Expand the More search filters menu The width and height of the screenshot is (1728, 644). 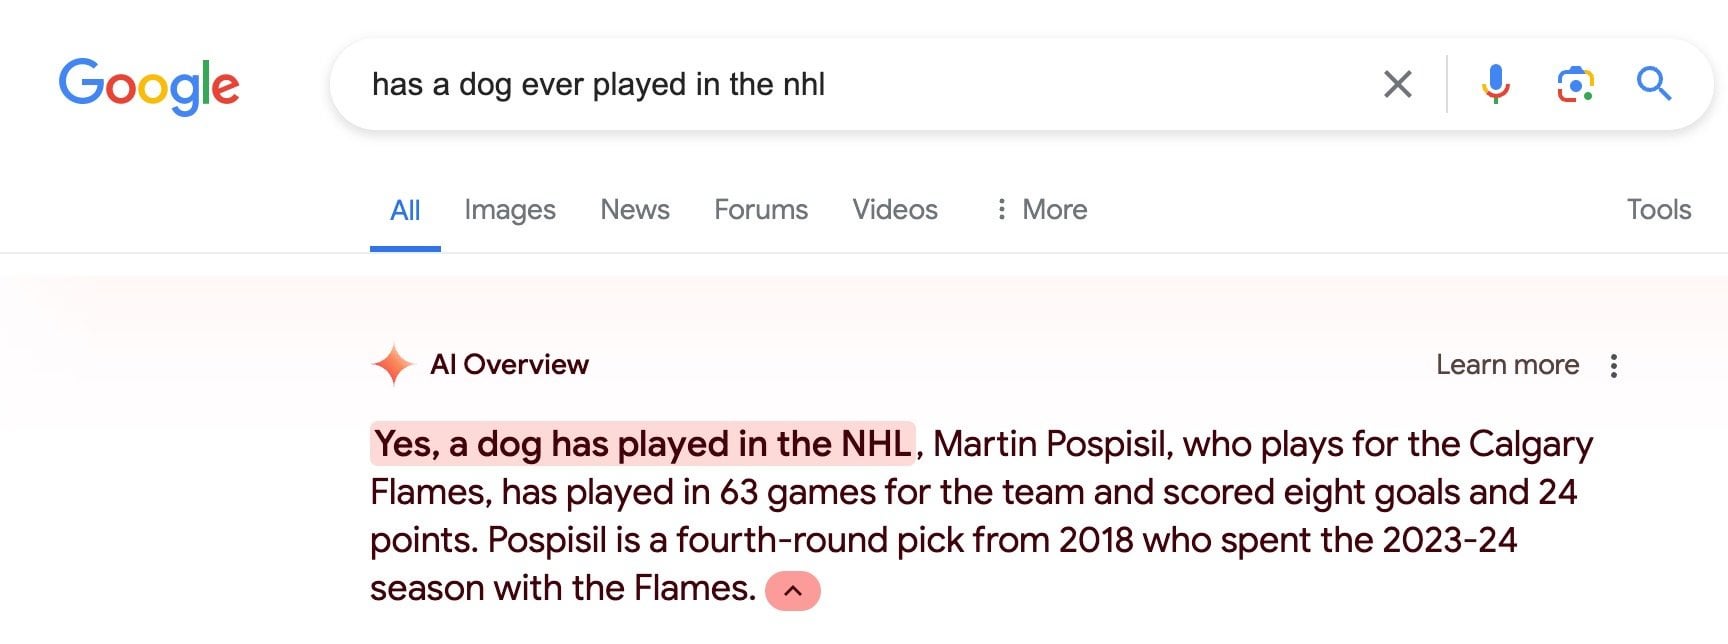click(x=1041, y=209)
